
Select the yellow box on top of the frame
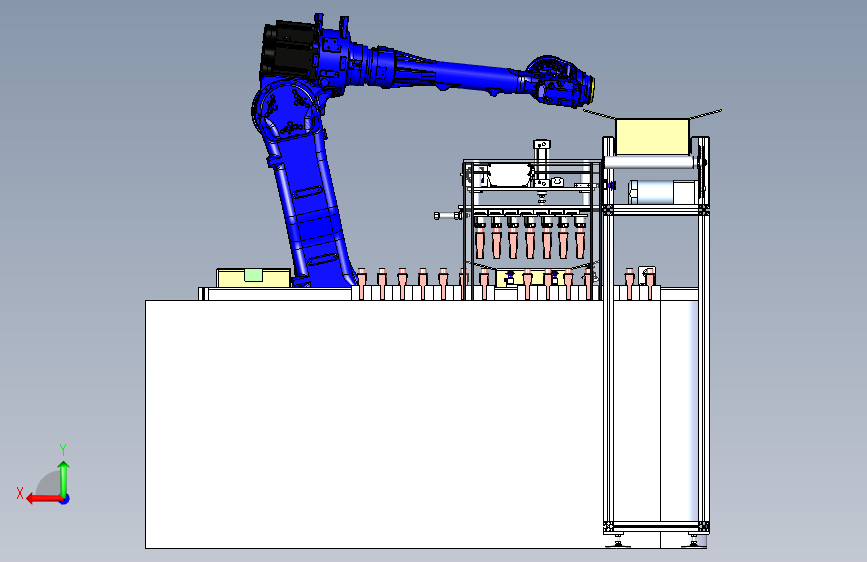click(652, 137)
